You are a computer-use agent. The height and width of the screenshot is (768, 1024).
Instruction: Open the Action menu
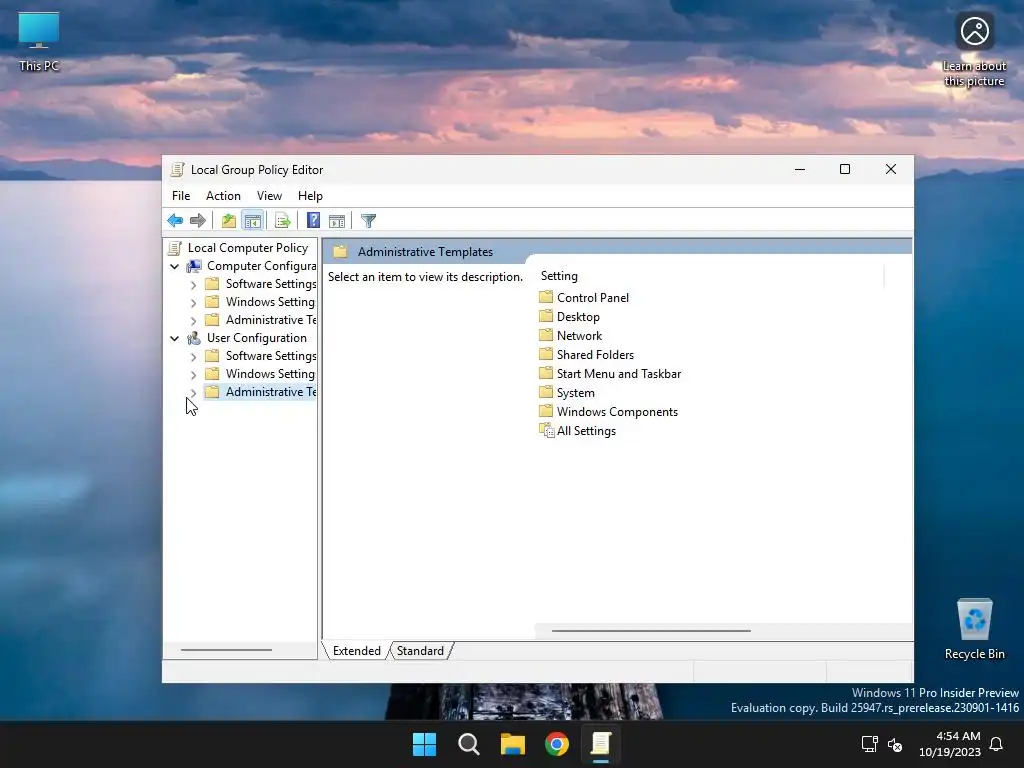pyautogui.click(x=223, y=195)
